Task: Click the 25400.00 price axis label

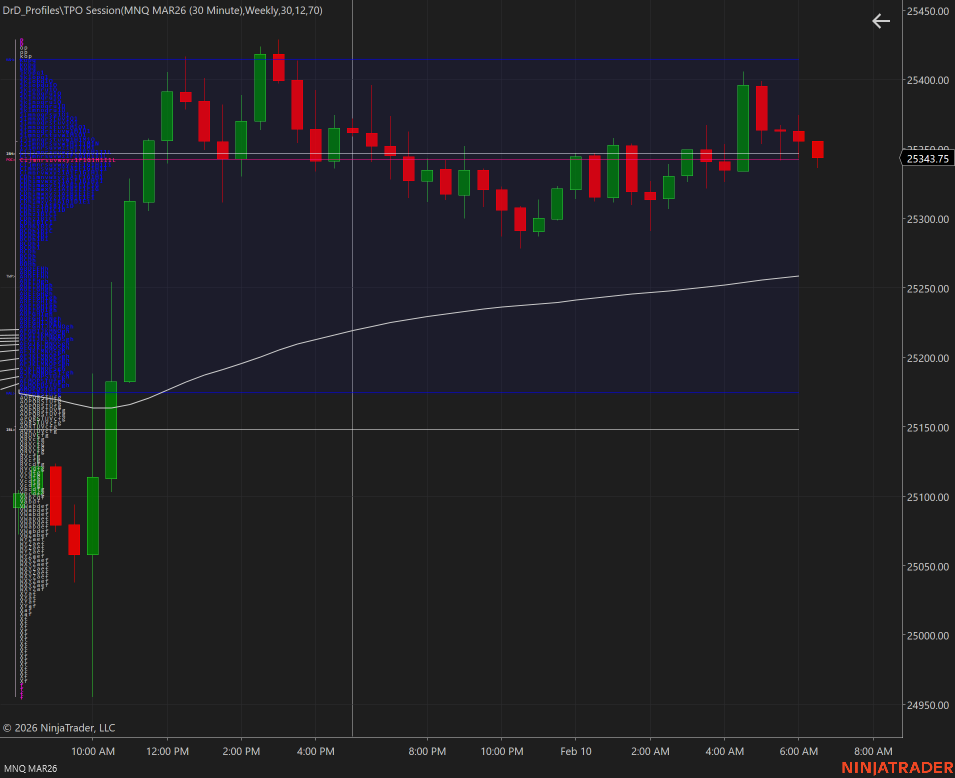Action: (927, 80)
